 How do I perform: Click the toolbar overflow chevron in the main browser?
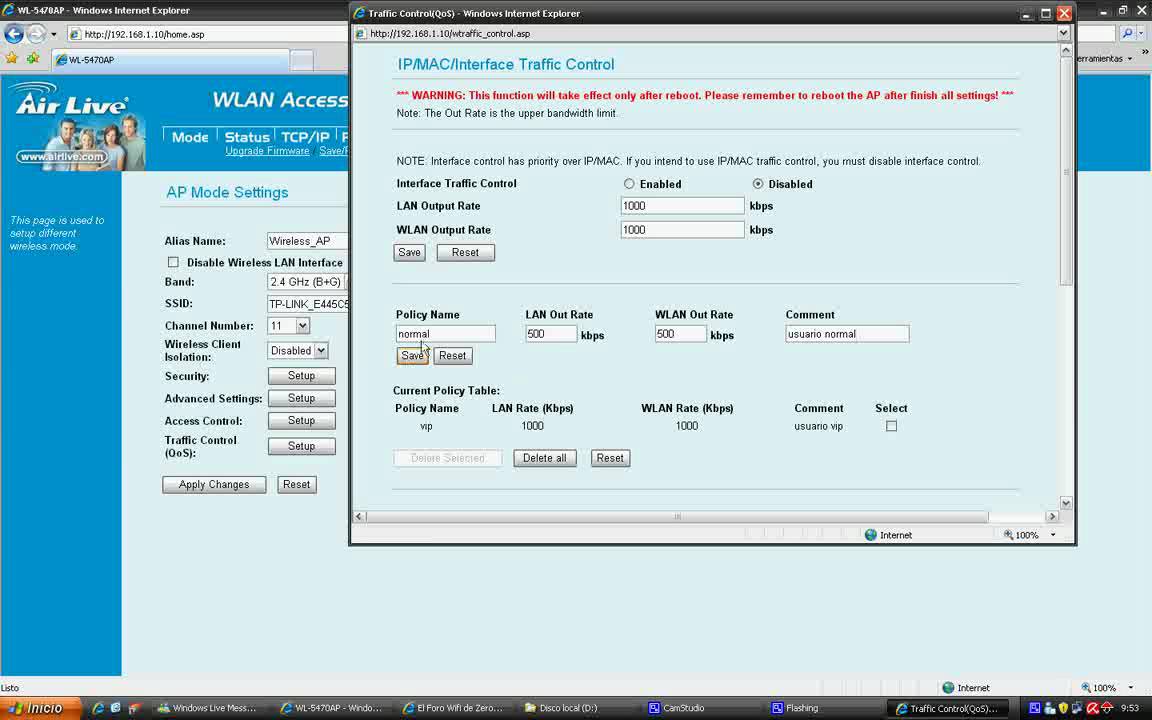(1145, 52)
